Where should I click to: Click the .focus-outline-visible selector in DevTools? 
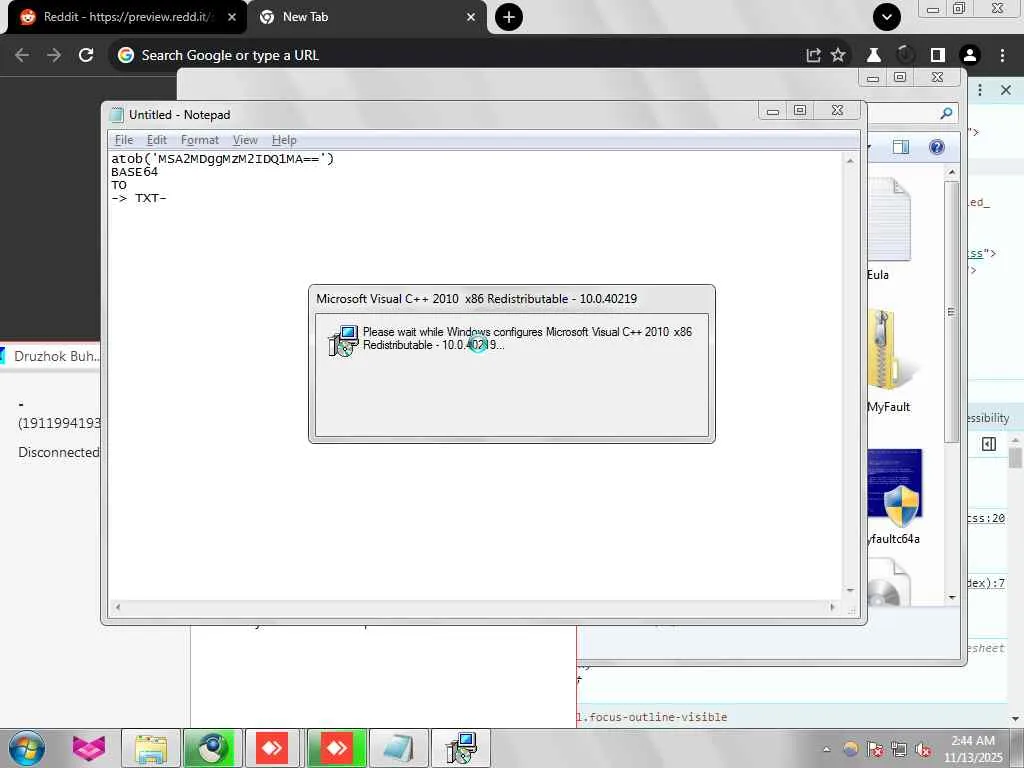click(652, 717)
